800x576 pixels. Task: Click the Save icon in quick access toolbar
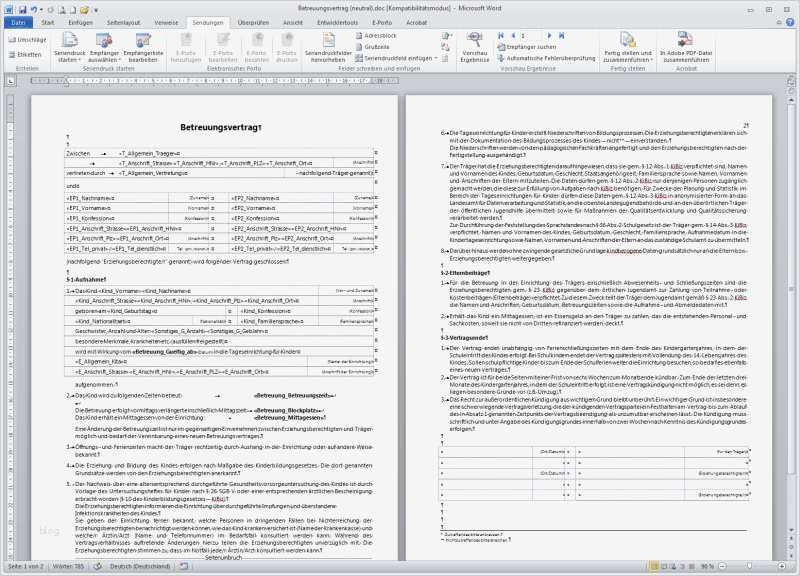pyautogui.click(x=22, y=10)
